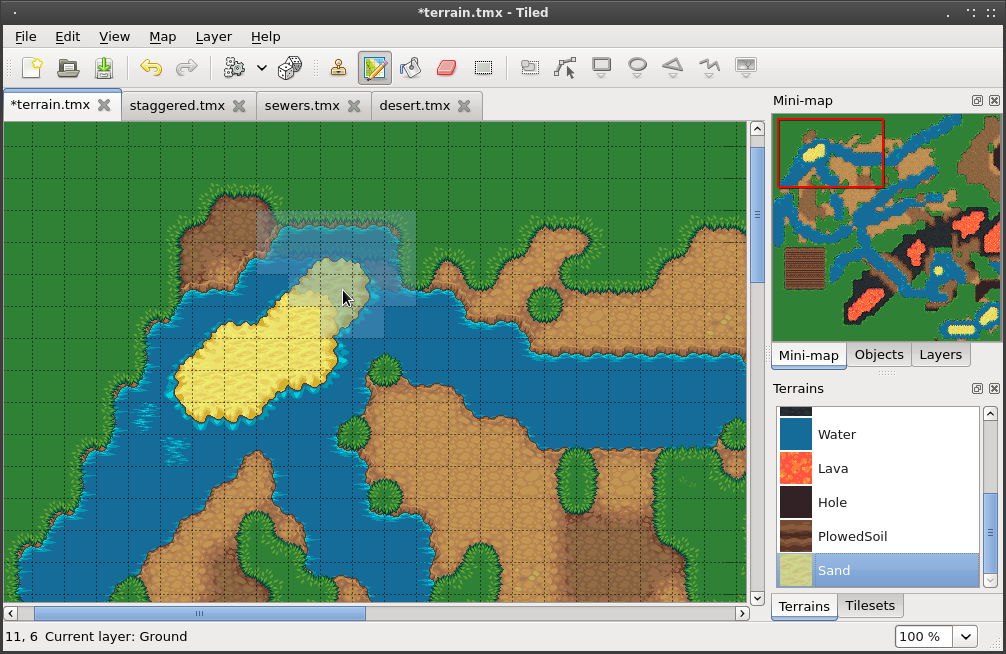Image resolution: width=1006 pixels, height=654 pixels.
Task: Select the Bucket Fill tool
Action: (410, 68)
